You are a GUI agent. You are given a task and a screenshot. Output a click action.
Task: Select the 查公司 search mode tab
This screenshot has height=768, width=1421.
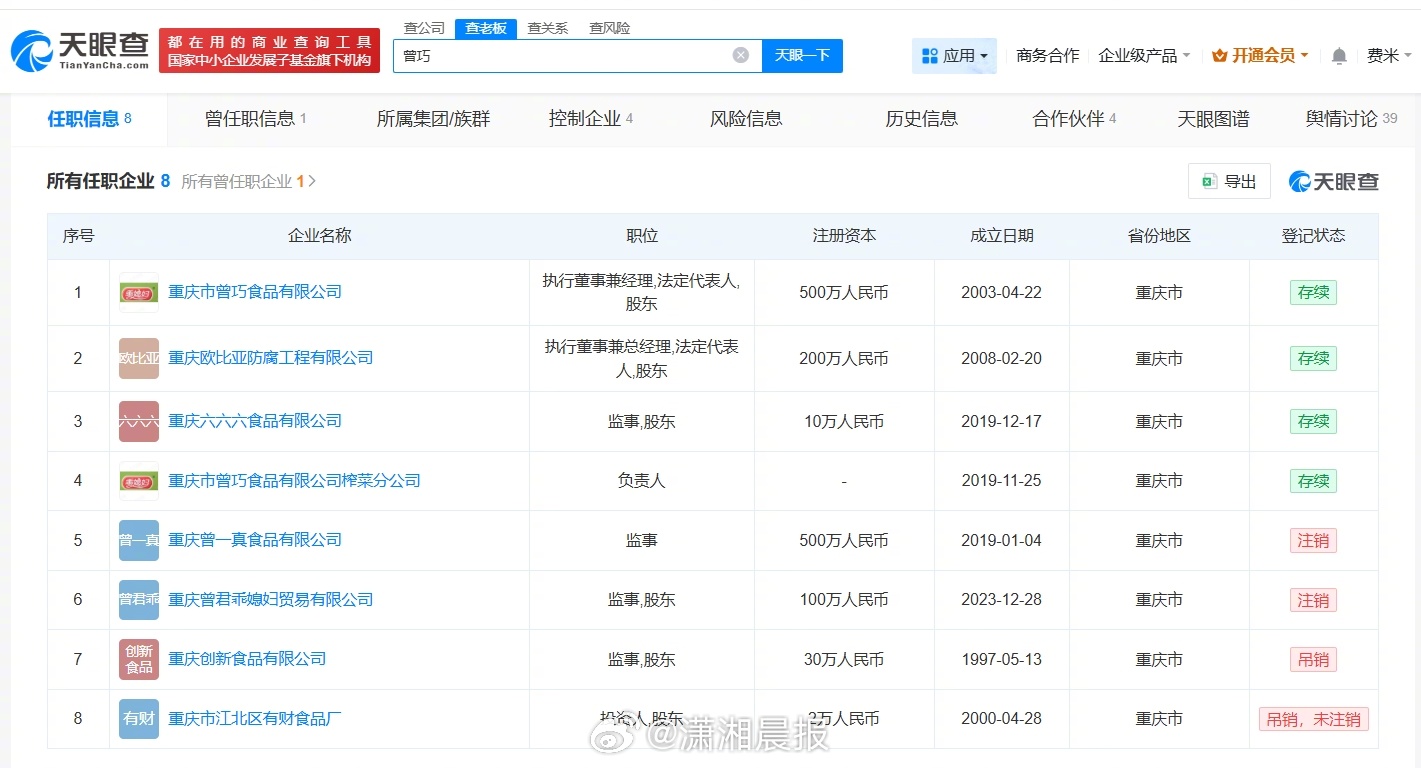(424, 28)
